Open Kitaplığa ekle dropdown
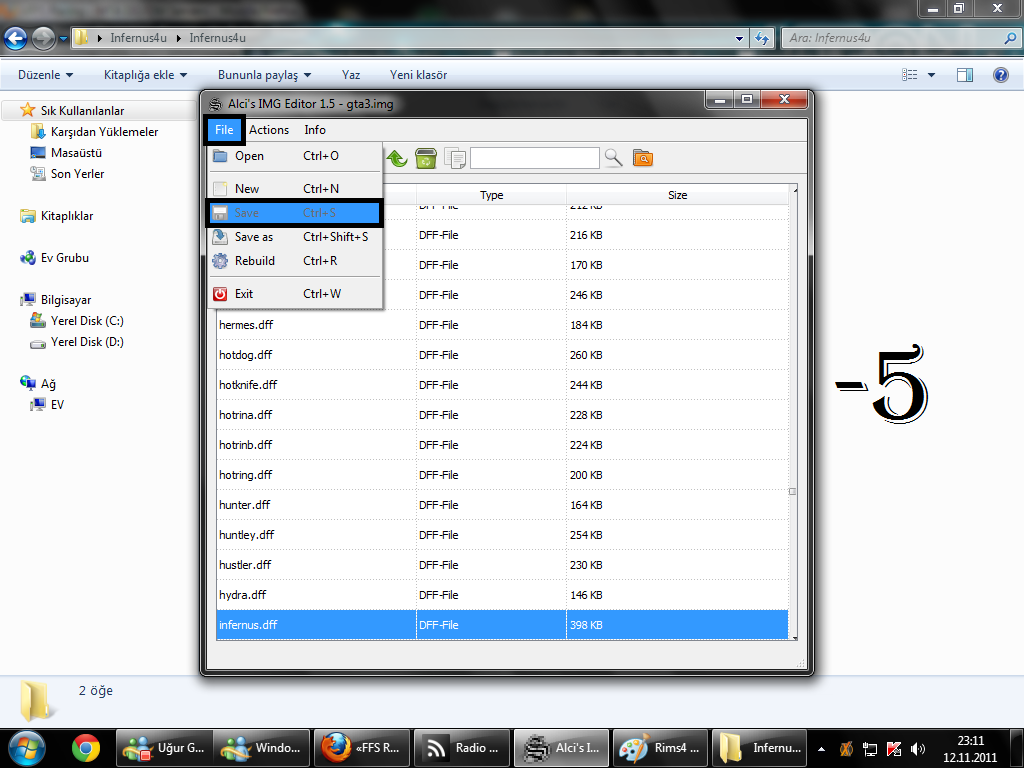The height and width of the screenshot is (768, 1024). (145, 75)
